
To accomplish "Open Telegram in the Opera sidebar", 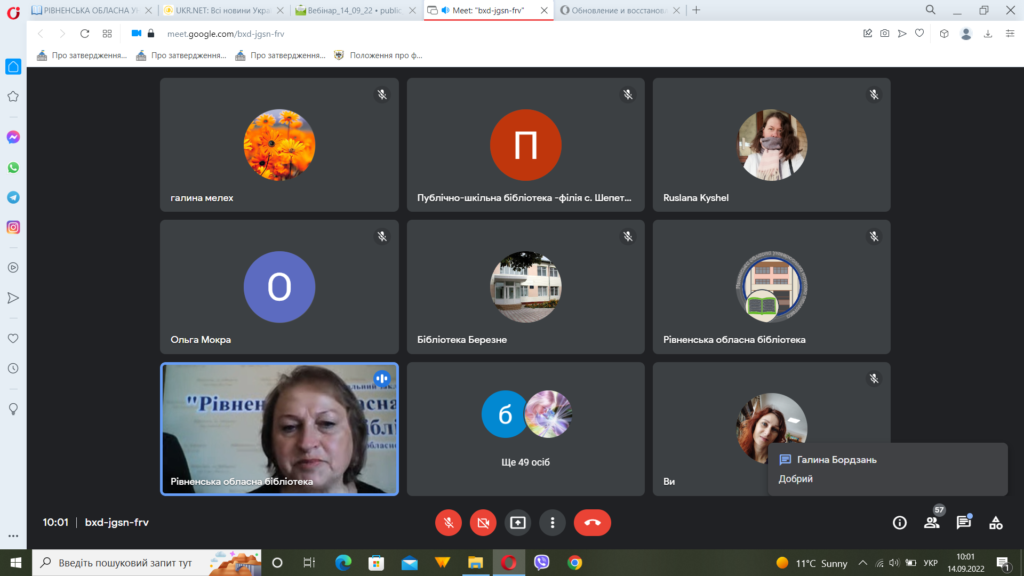I will tap(13, 197).
